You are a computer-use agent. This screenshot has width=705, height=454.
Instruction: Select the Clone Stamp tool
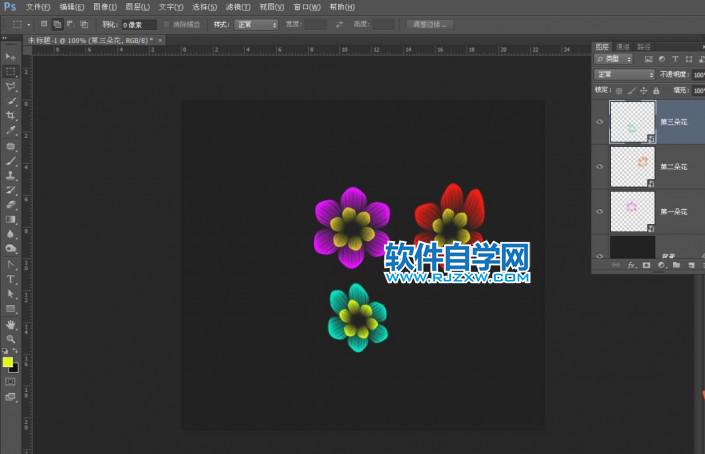pyautogui.click(x=10, y=176)
